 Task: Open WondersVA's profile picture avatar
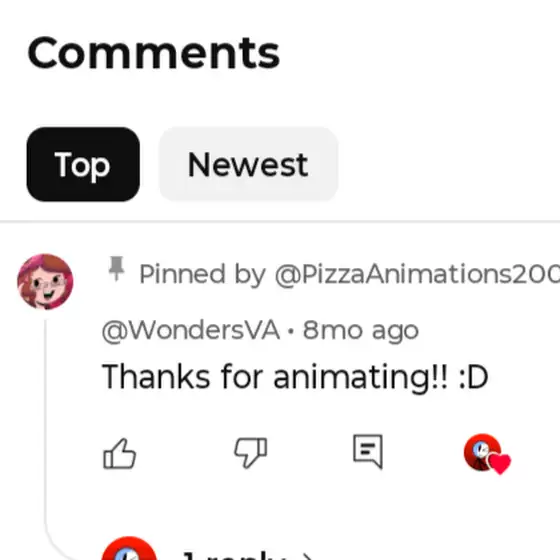[x=45, y=281]
